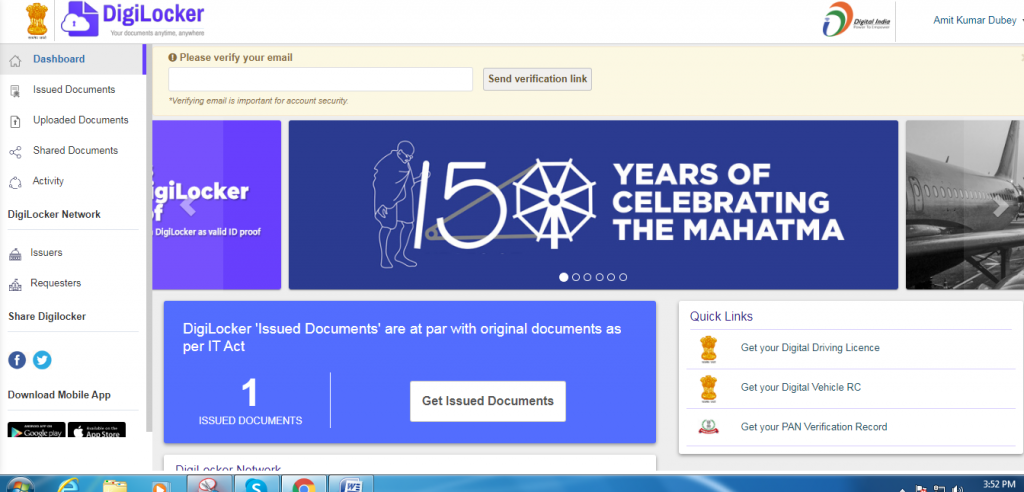Click the Get Issued Documents button

(487, 401)
